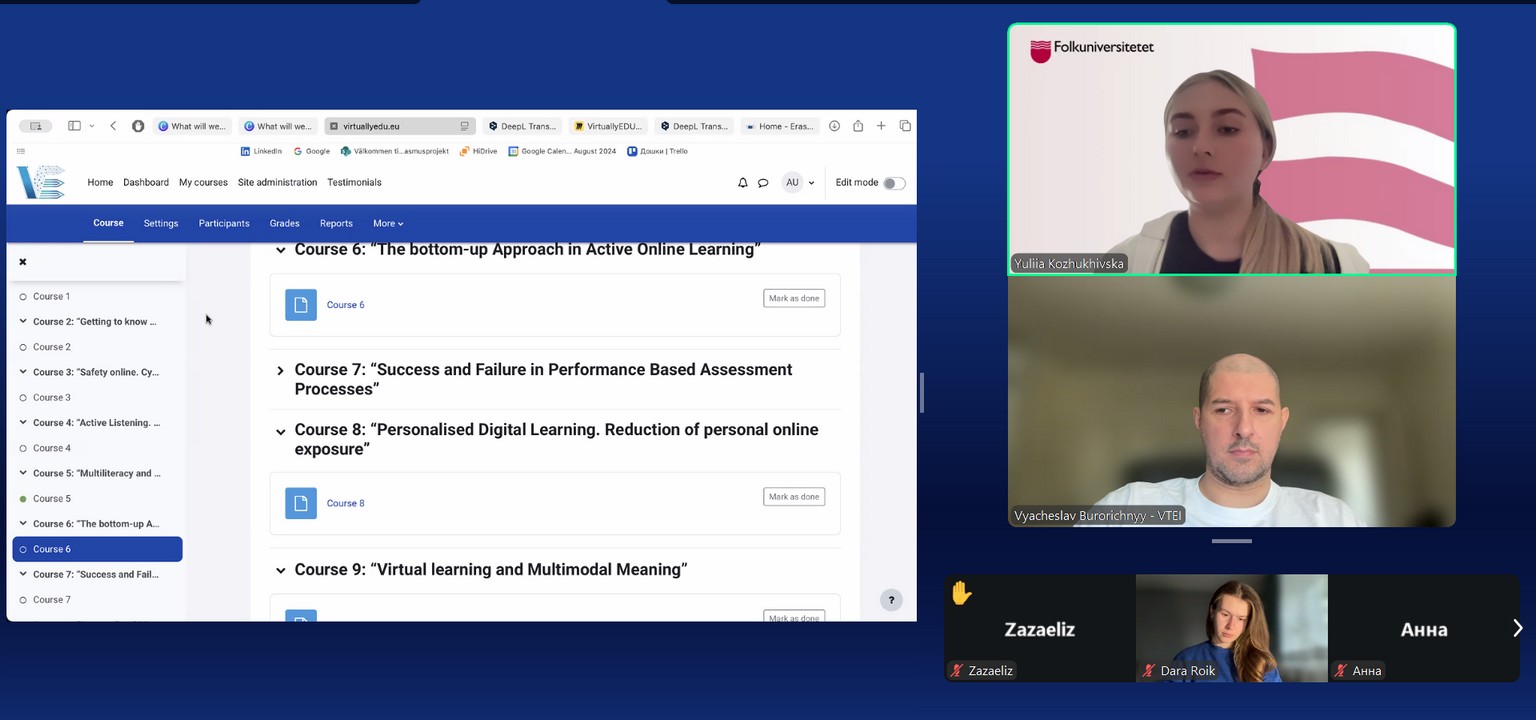
Task: Open a new browser tab with plus icon
Action: (x=881, y=126)
